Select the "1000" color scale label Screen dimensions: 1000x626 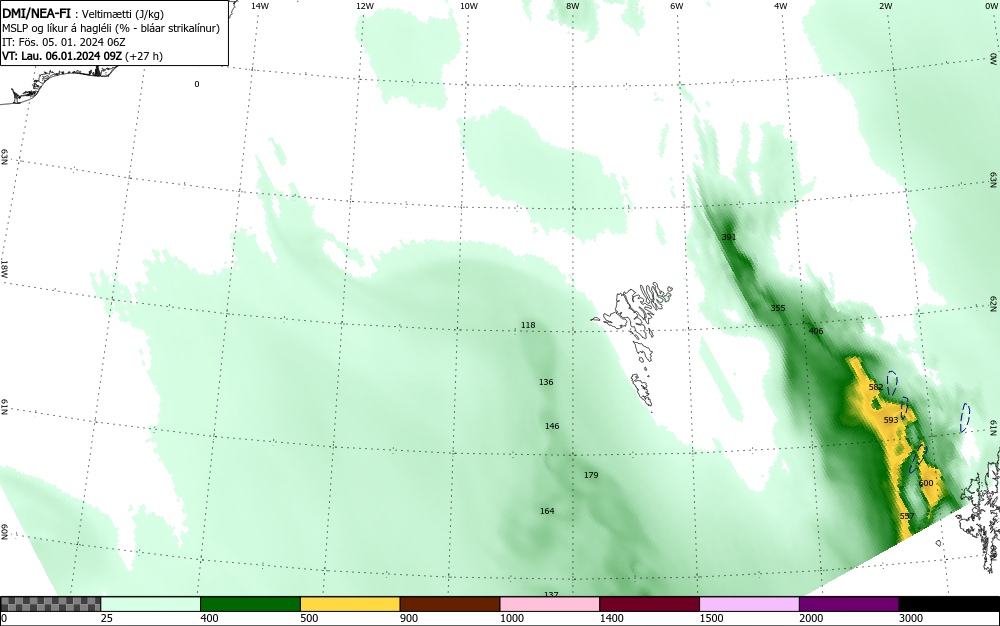[511, 618]
